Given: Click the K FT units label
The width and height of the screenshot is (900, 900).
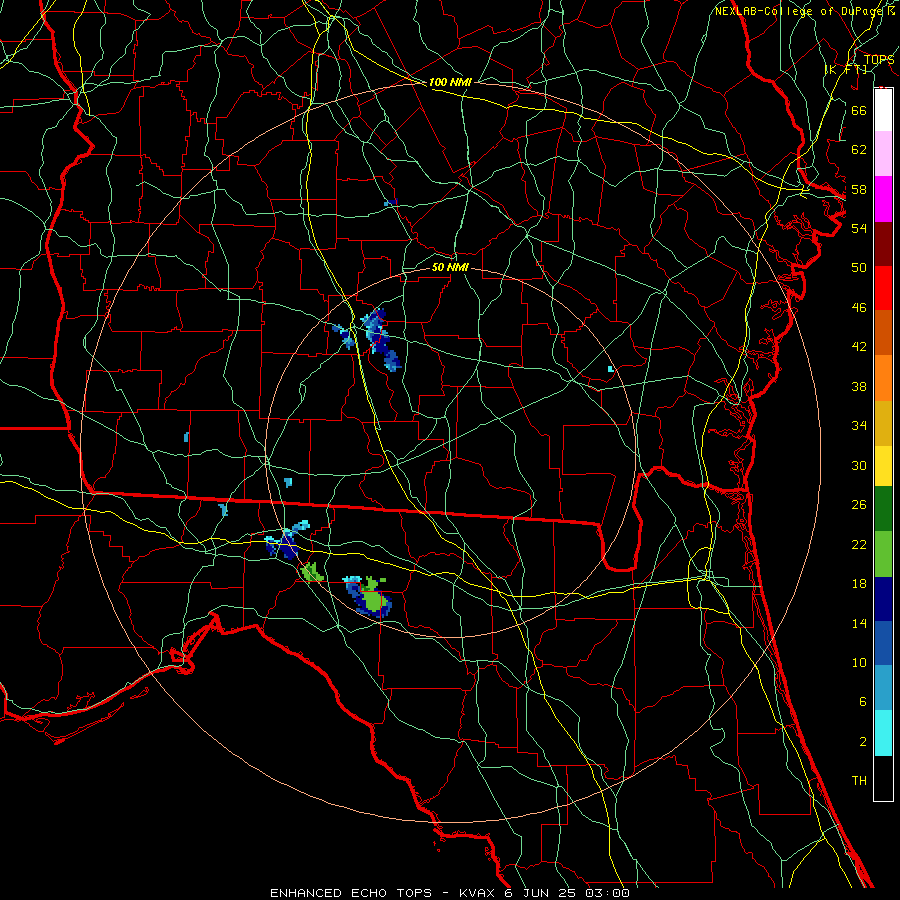Looking at the screenshot, I should point(846,69).
